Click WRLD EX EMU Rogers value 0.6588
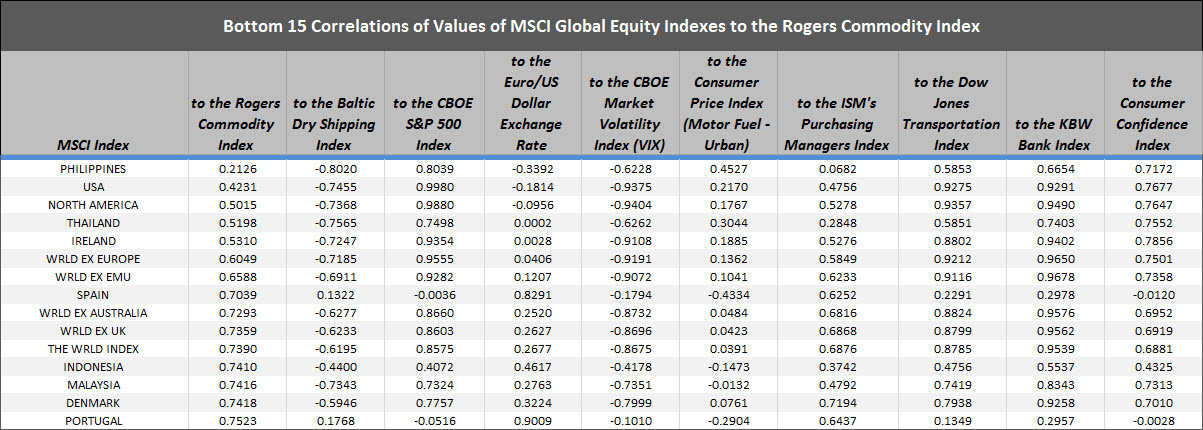The image size is (1203, 430). (x=236, y=277)
